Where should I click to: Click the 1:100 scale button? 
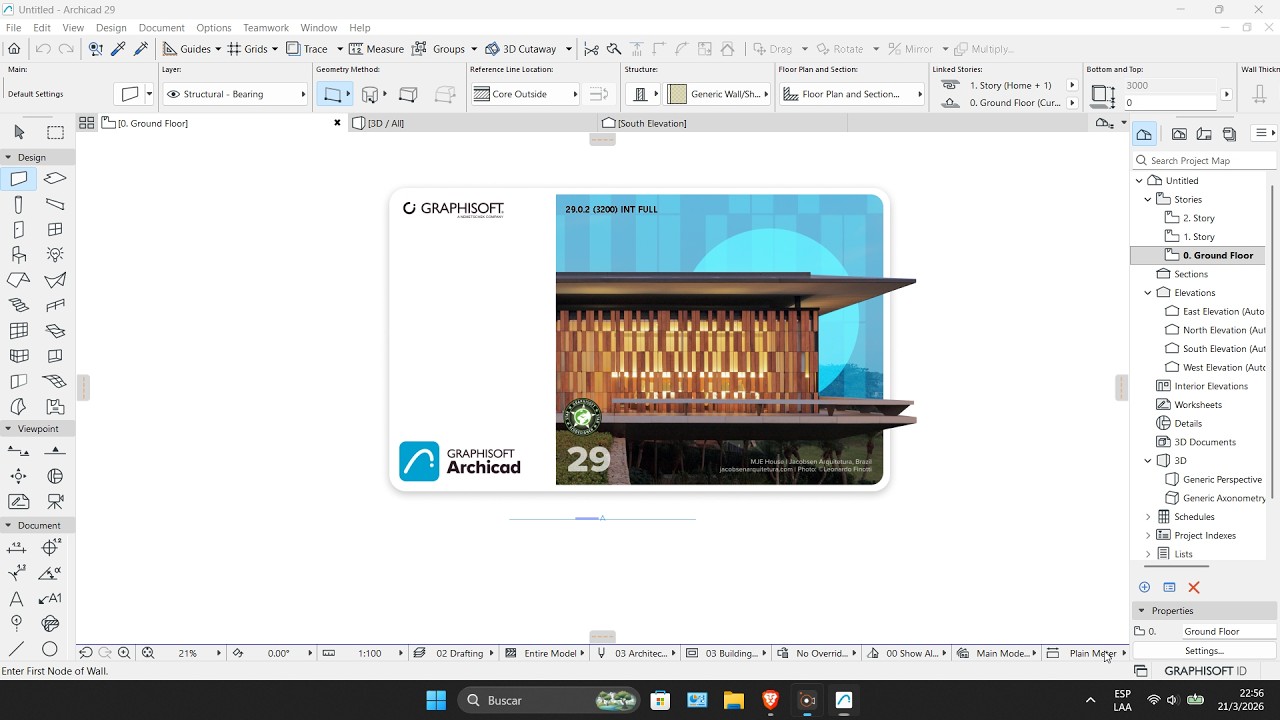click(x=370, y=653)
